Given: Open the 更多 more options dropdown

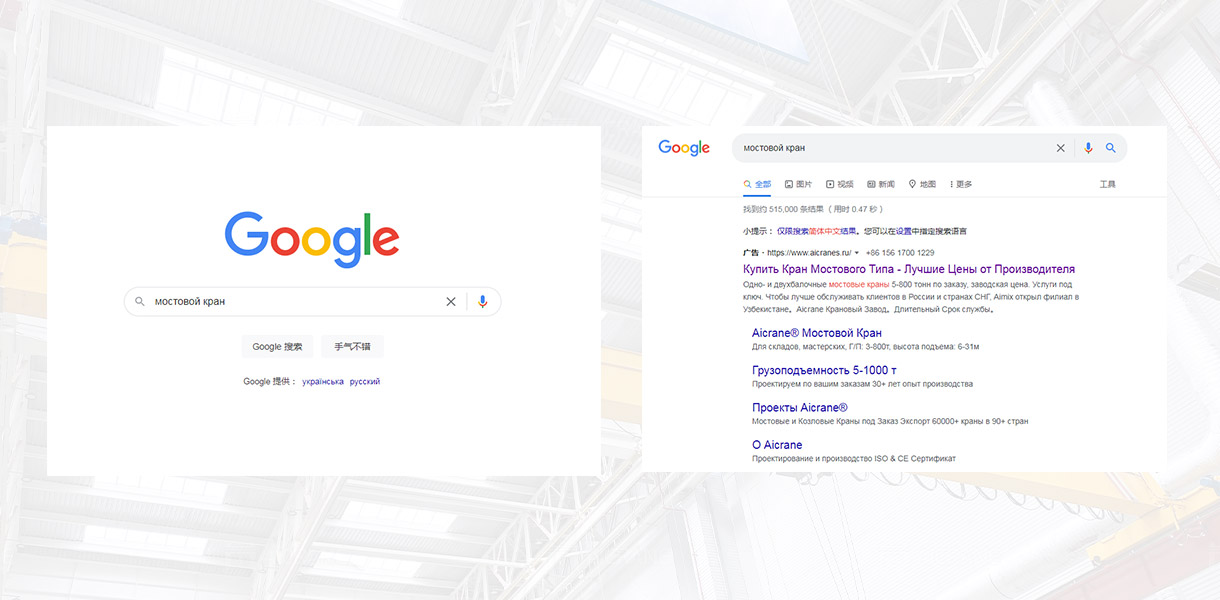Looking at the screenshot, I should (960, 184).
